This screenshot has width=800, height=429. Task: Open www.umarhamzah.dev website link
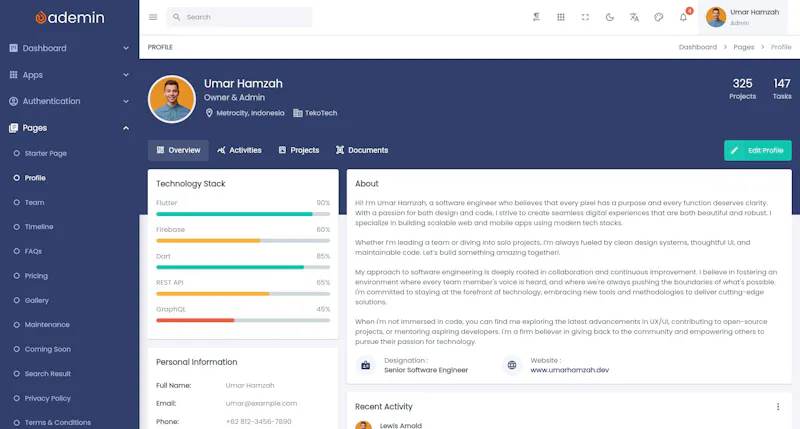click(x=569, y=370)
